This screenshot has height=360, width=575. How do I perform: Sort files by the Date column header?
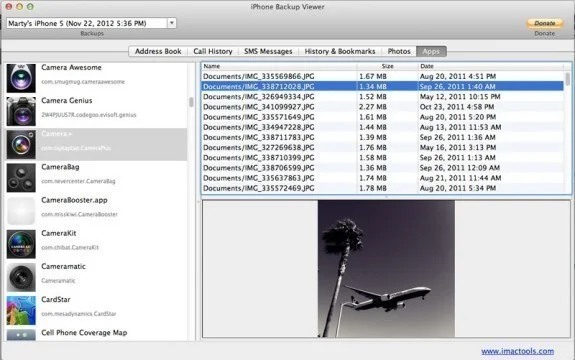pyautogui.click(x=490, y=66)
